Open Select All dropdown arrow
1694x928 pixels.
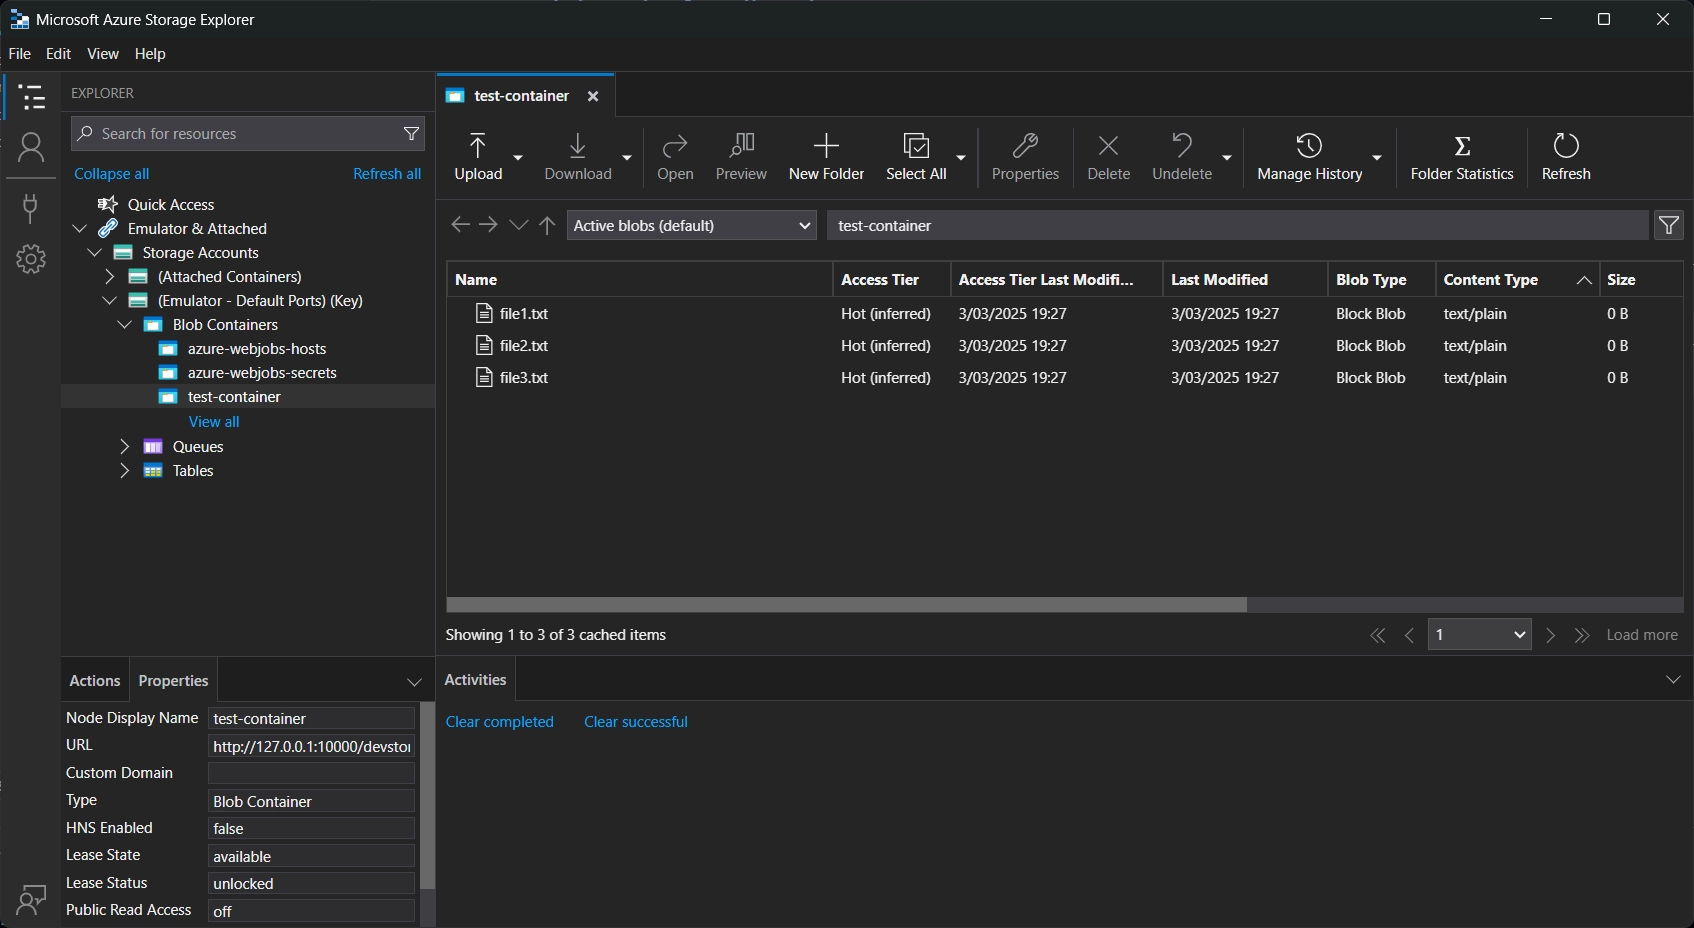pyautogui.click(x=961, y=157)
